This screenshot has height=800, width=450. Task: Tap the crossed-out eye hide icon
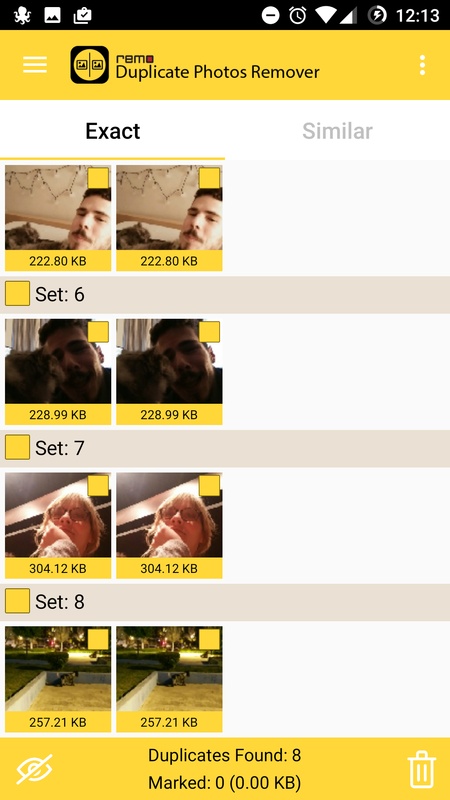pyautogui.click(x=34, y=769)
